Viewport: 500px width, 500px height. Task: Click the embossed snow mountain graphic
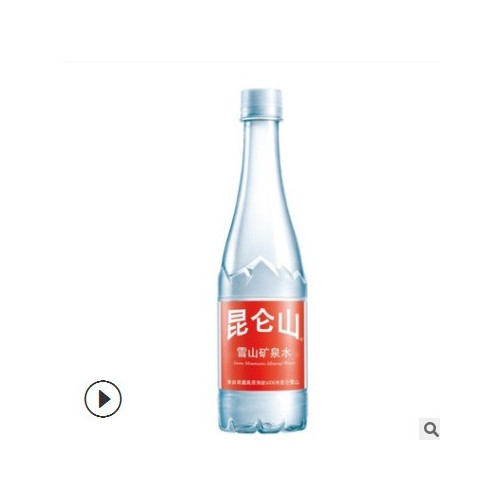tap(262, 278)
